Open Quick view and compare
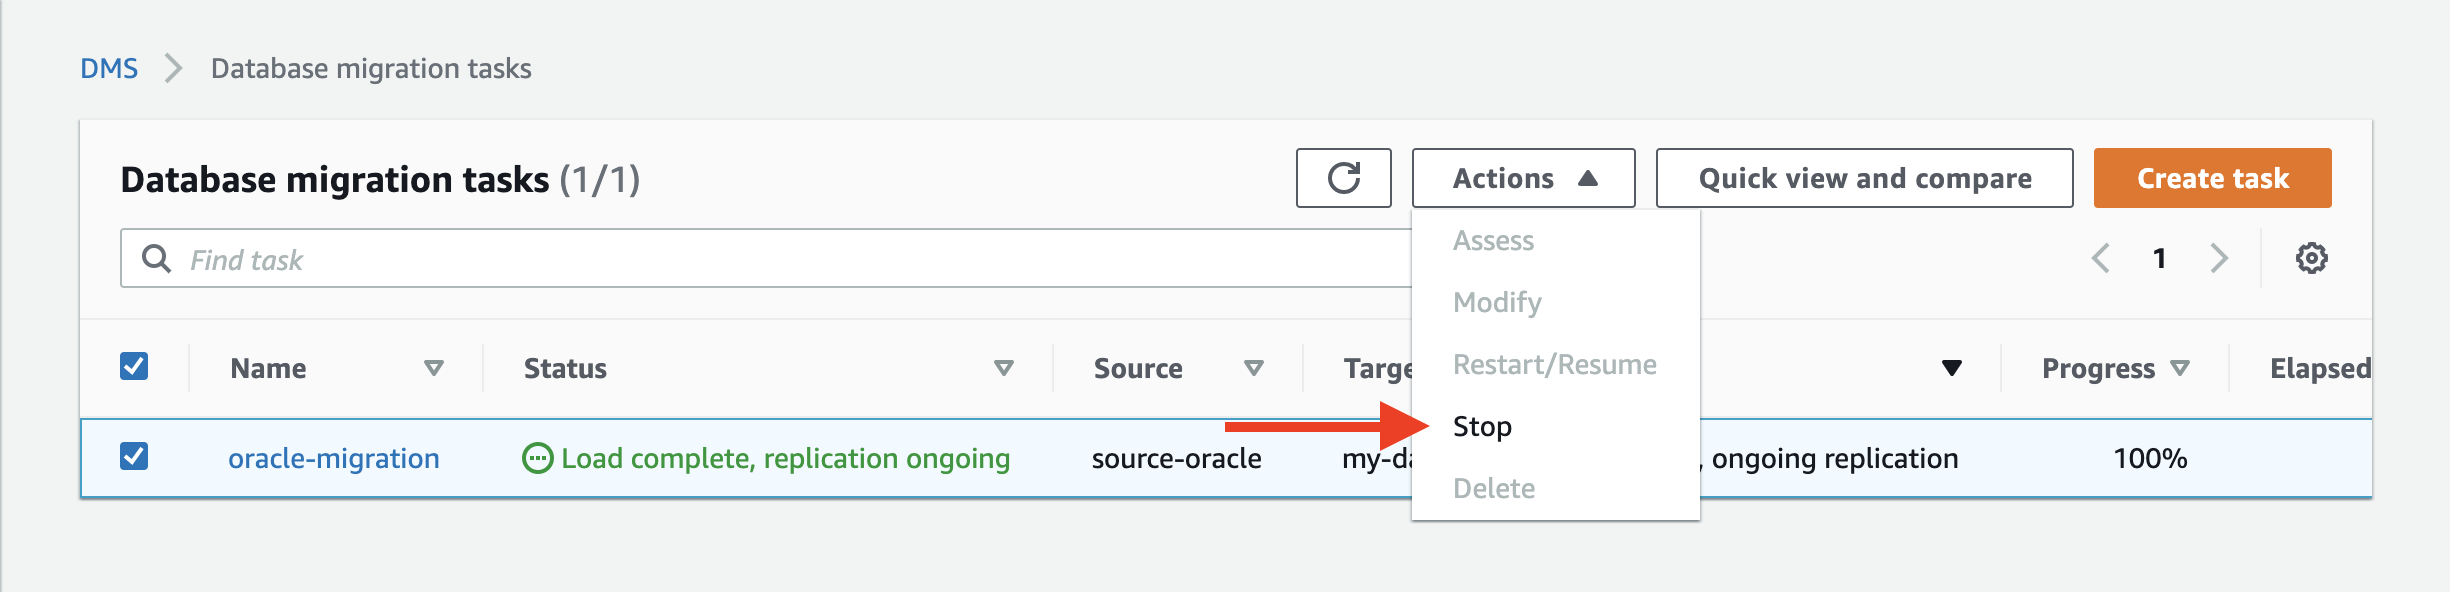This screenshot has width=2450, height=592. tap(1863, 178)
